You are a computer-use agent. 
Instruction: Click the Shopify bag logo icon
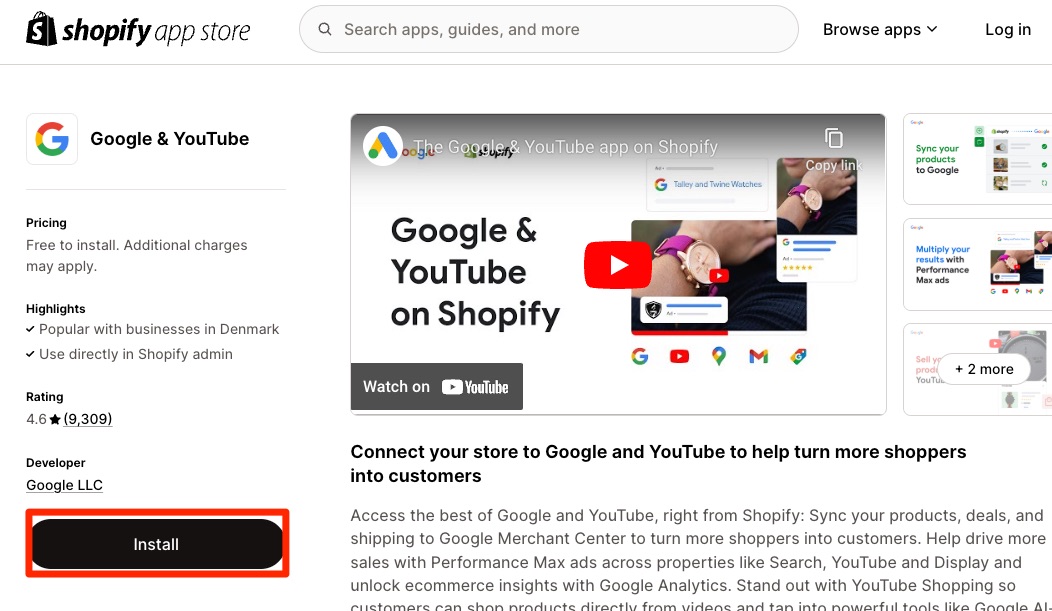(x=41, y=30)
